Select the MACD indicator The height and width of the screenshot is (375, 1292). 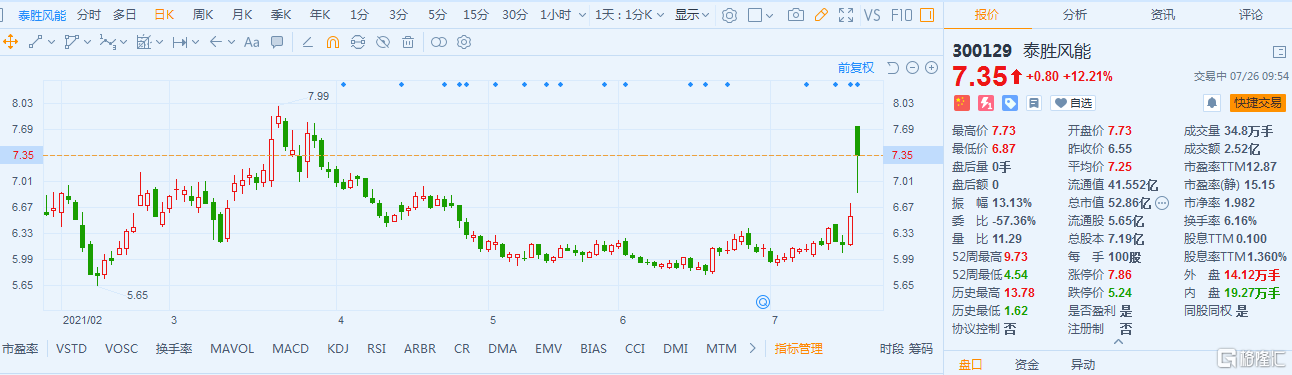click(291, 349)
